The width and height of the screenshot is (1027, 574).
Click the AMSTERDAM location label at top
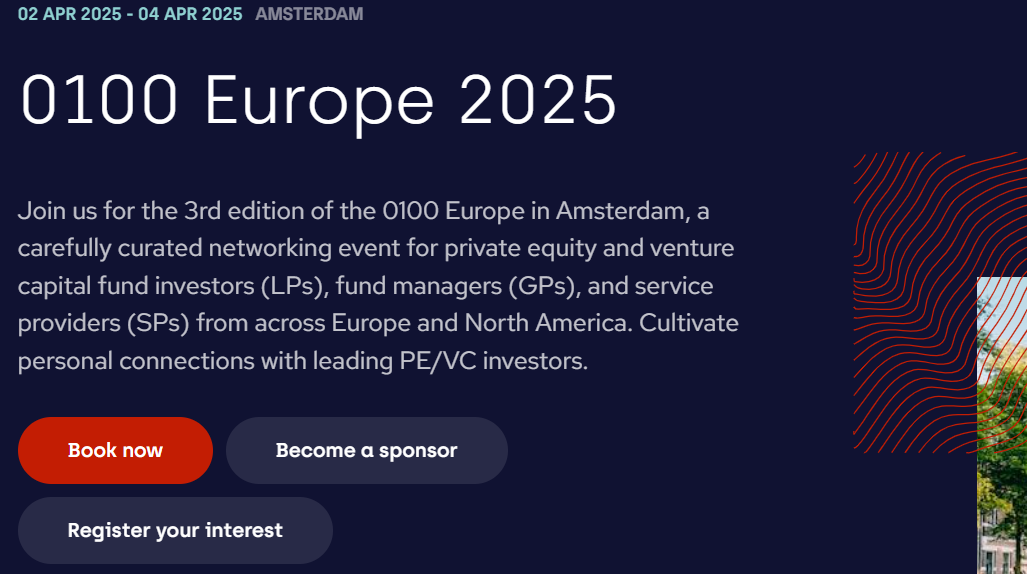pos(309,14)
